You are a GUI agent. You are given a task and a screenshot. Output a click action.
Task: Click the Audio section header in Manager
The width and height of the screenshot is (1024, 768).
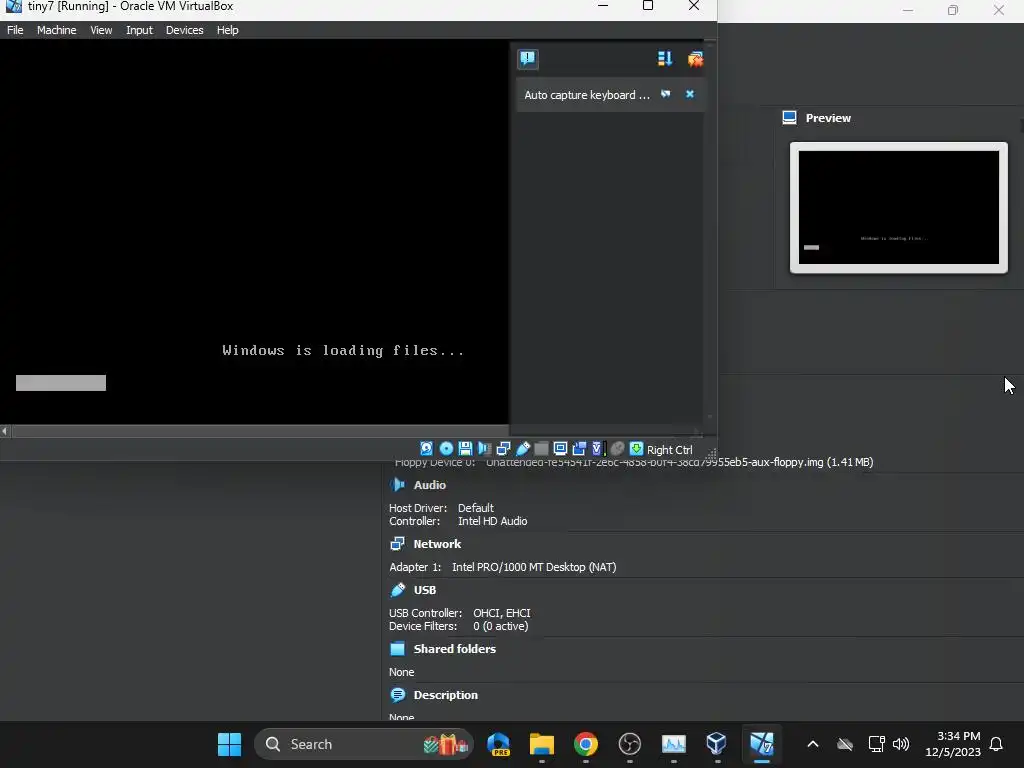429,485
